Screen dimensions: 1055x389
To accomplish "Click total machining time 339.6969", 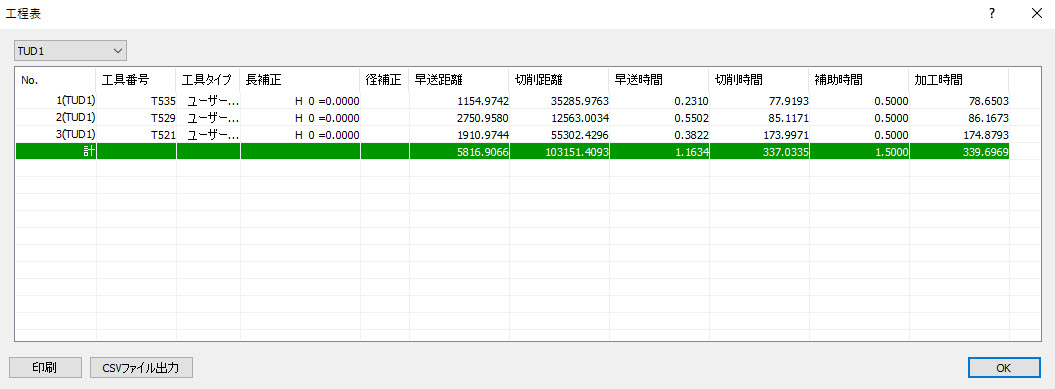I will coord(986,152).
